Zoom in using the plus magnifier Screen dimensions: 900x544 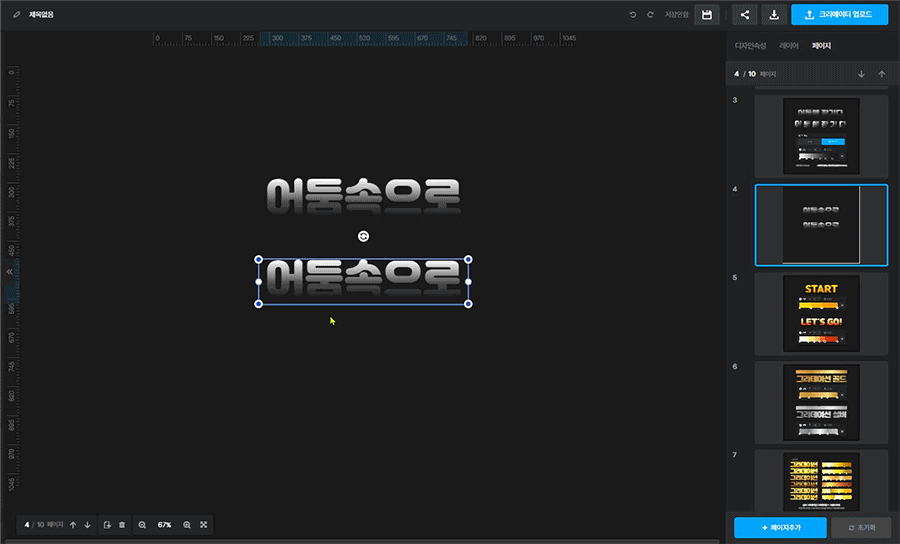coord(186,525)
